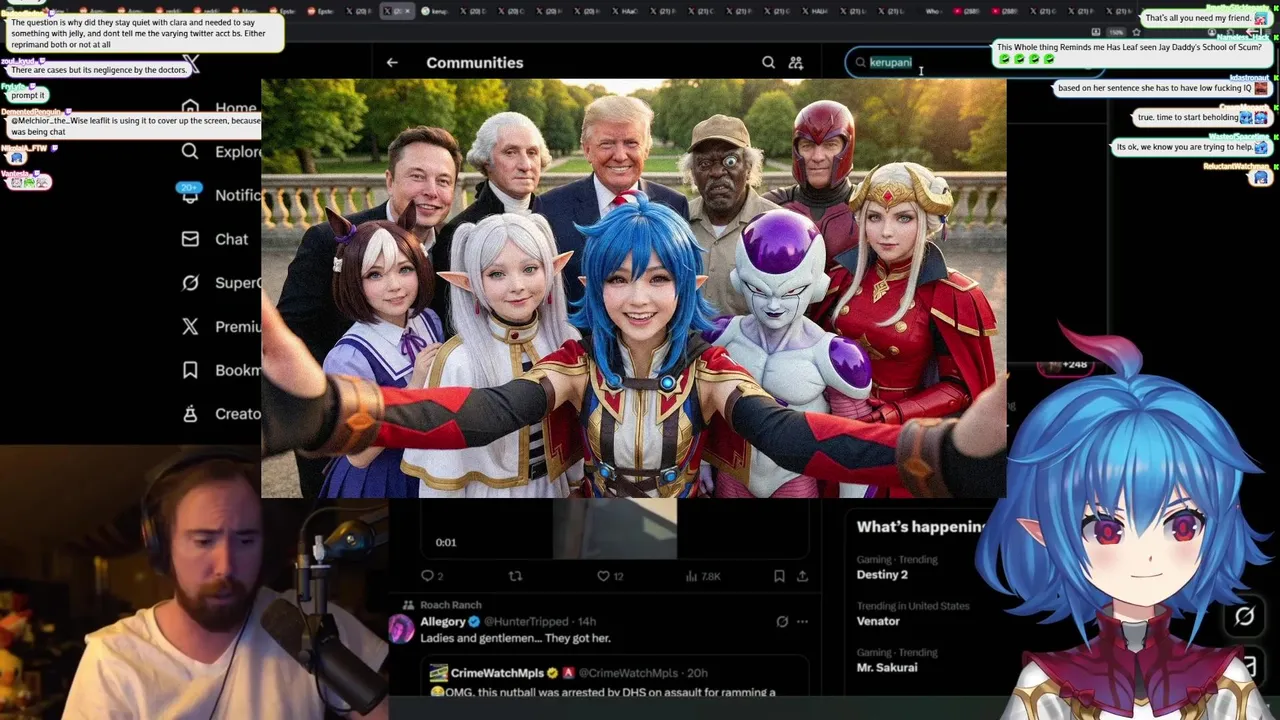
Task: Open Notifications bell with the 20+ badge
Action: [190, 194]
